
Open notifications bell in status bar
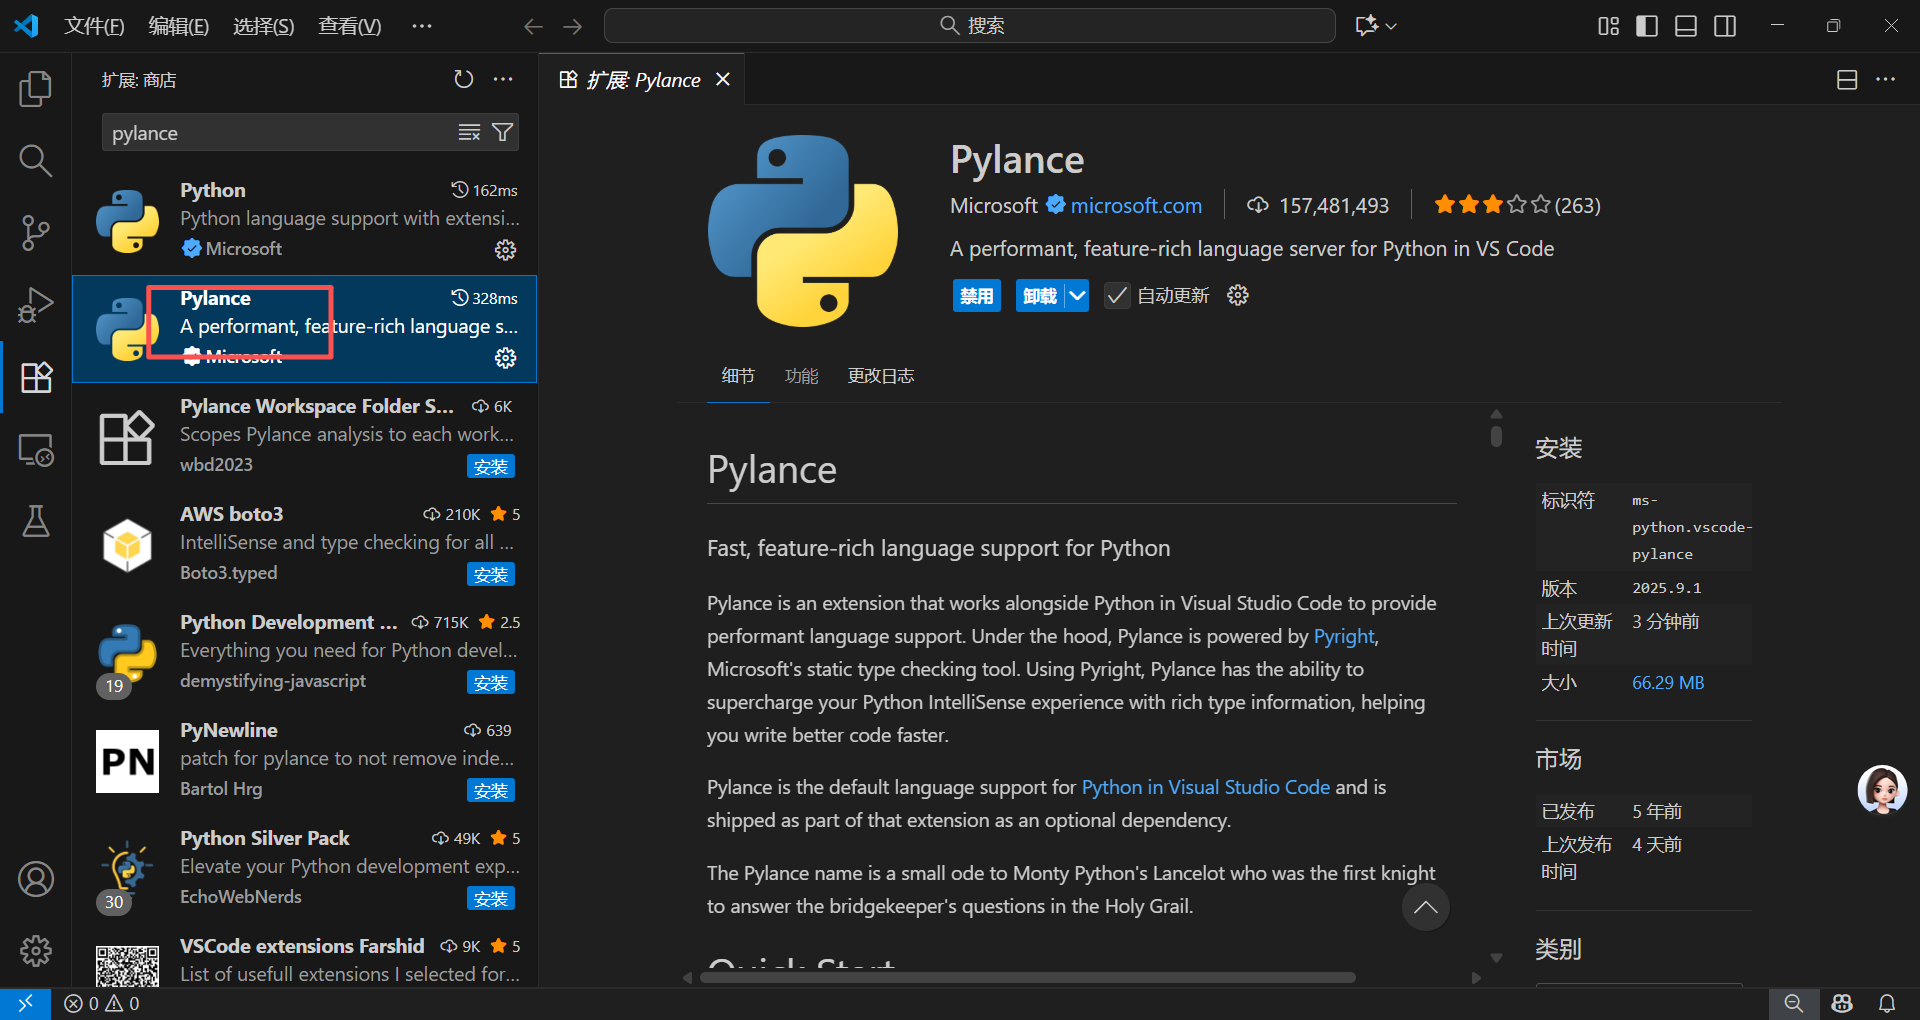[1887, 1003]
